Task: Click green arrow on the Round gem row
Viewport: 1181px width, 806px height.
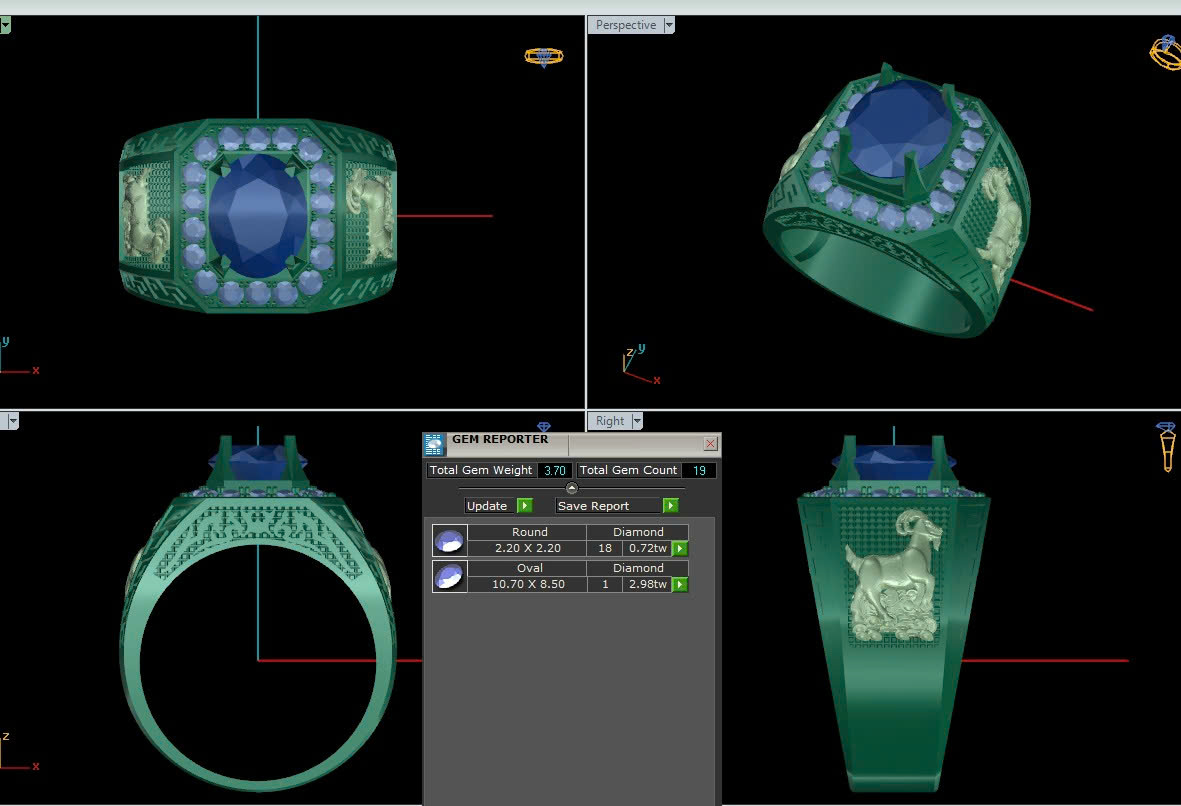Action: click(x=680, y=548)
